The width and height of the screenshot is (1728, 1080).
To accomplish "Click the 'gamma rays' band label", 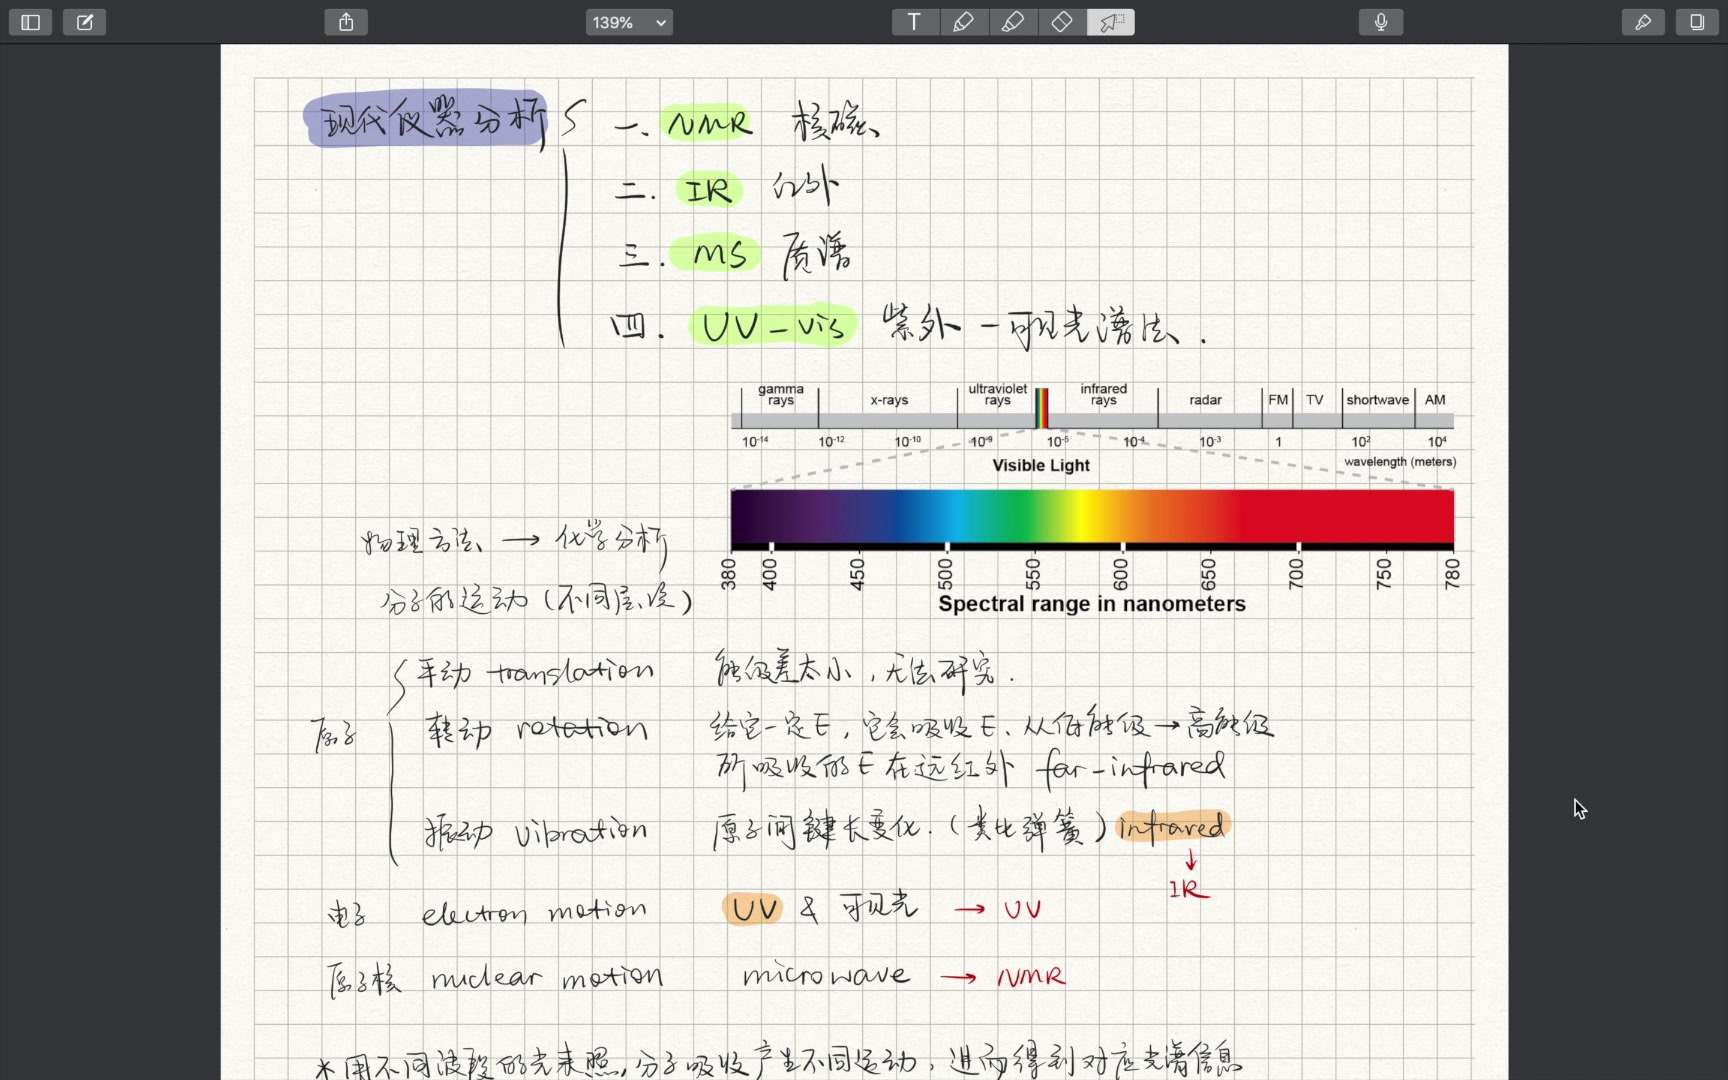I will point(780,395).
